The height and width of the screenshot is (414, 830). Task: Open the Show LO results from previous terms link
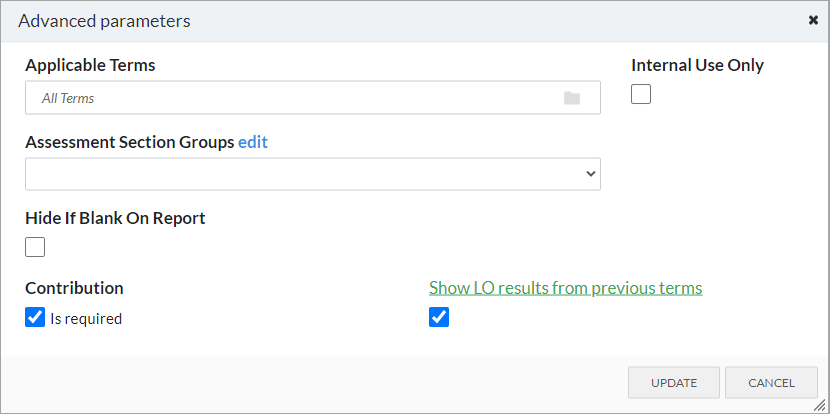(565, 288)
